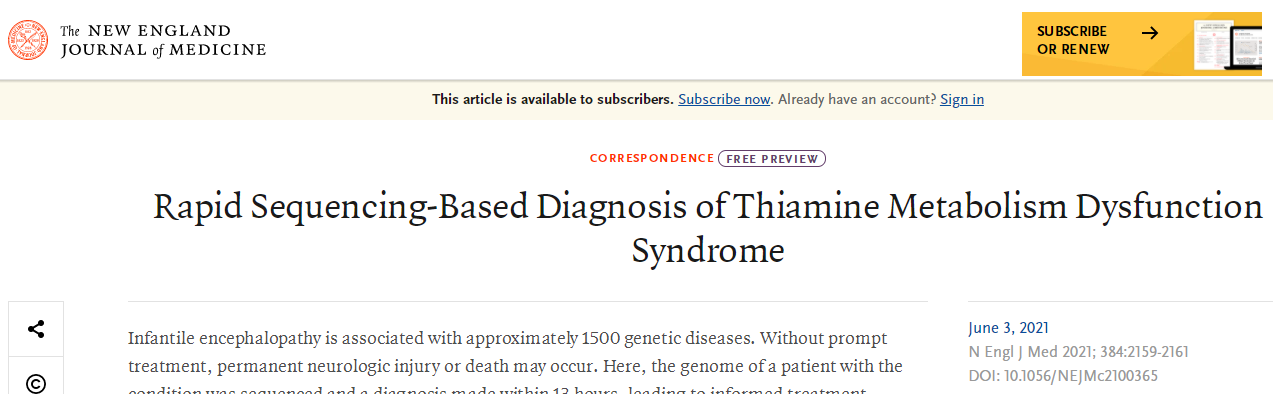Click the journal cover image in the yellow banner
The image size is (1273, 394).
pyautogui.click(x=1214, y=44)
